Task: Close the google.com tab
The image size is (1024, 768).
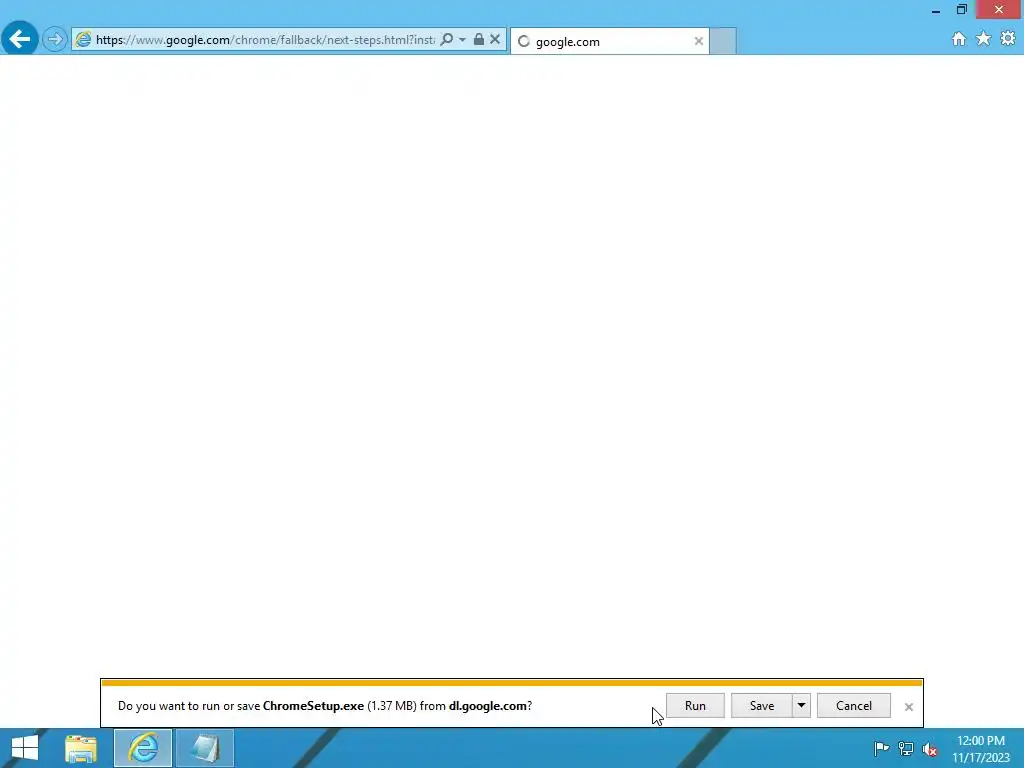Action: (699, 41)
